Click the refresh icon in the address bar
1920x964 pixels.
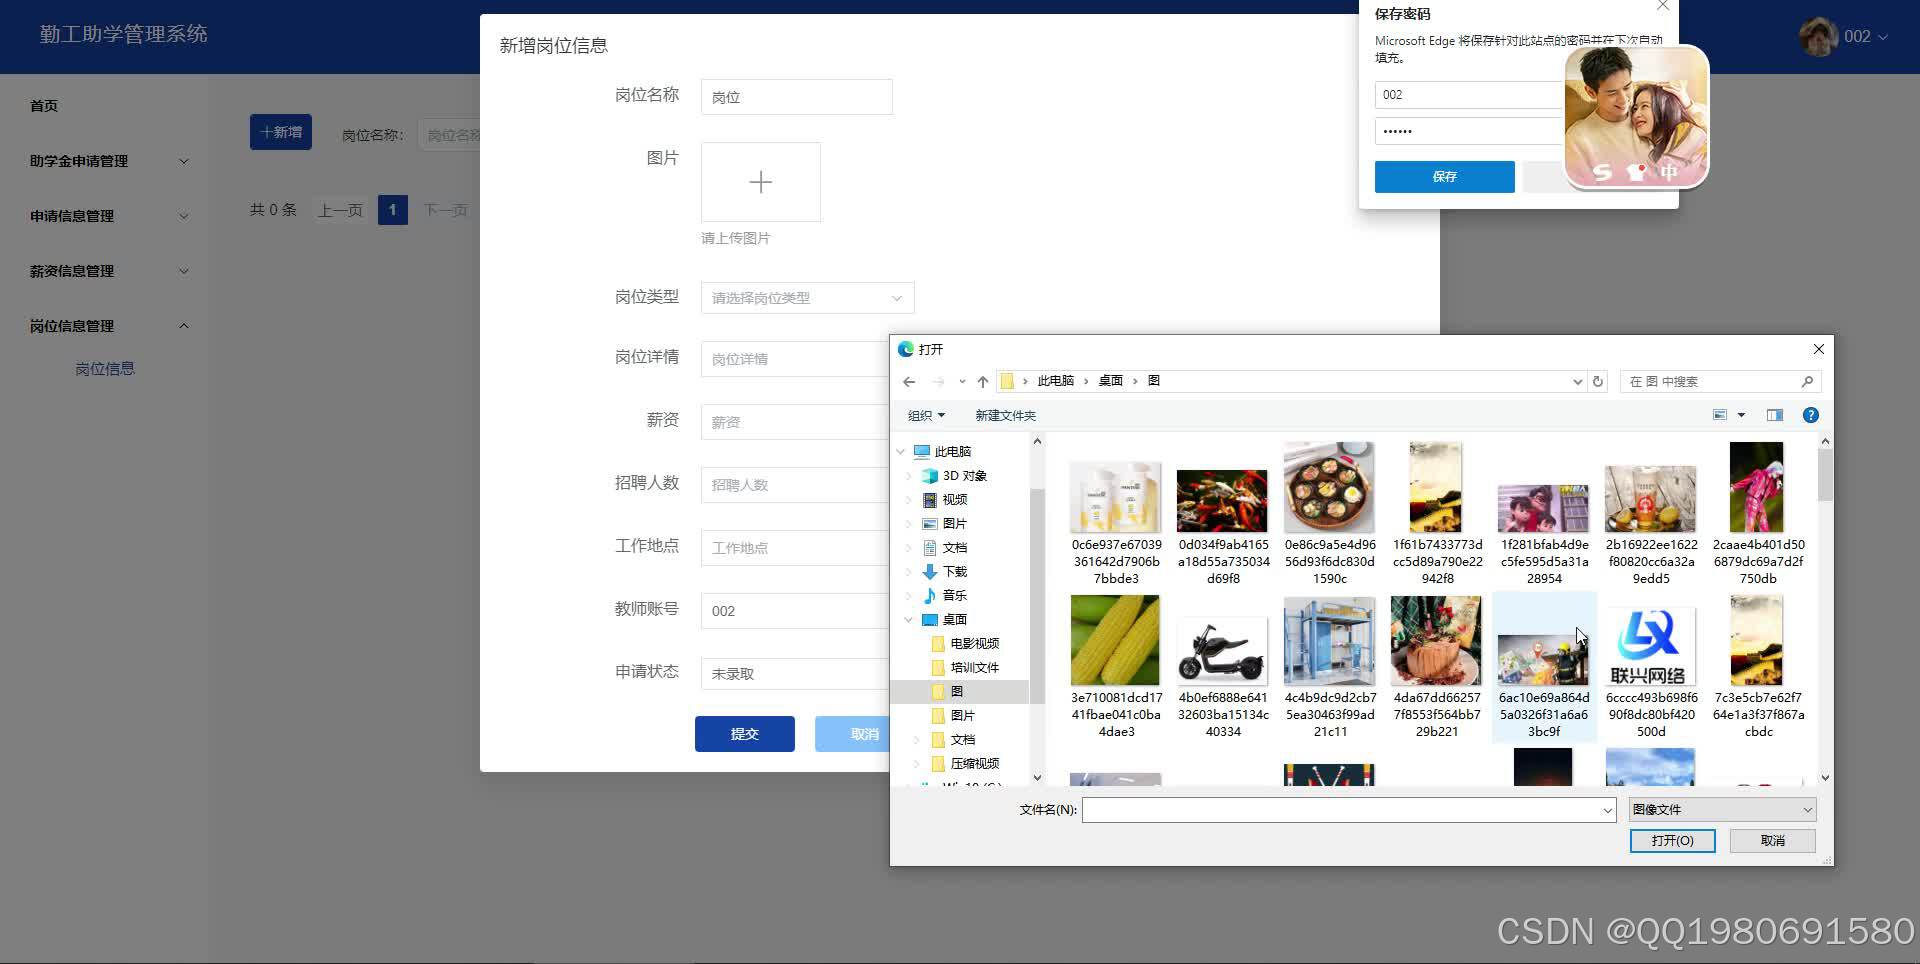[1597, 381]
